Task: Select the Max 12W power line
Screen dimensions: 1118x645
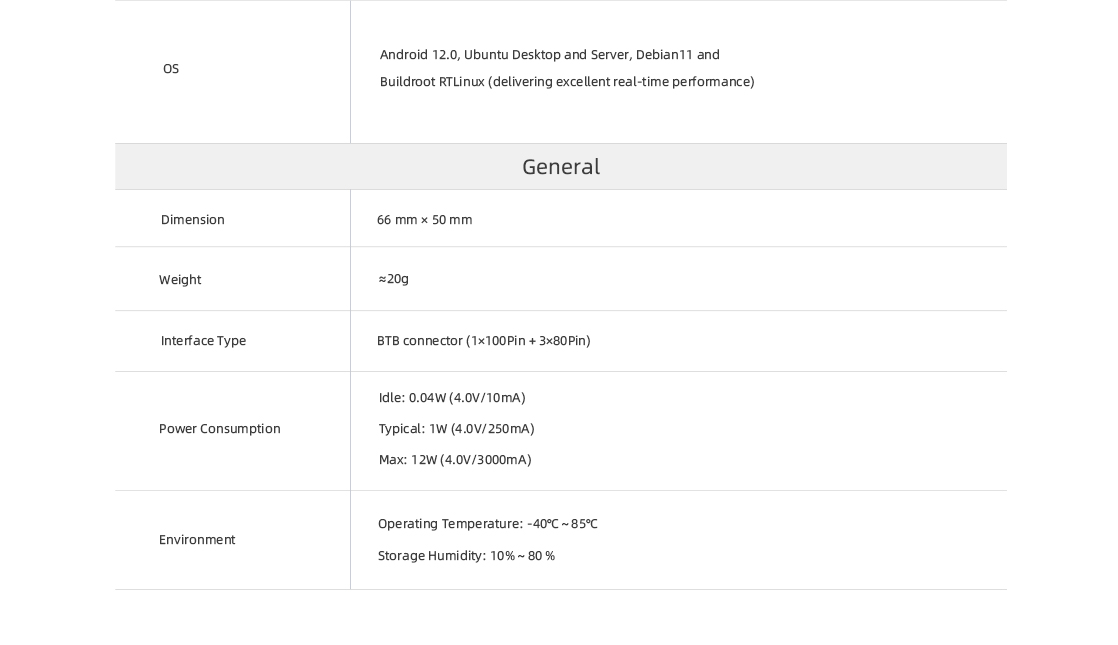Action: coord(455,460)
